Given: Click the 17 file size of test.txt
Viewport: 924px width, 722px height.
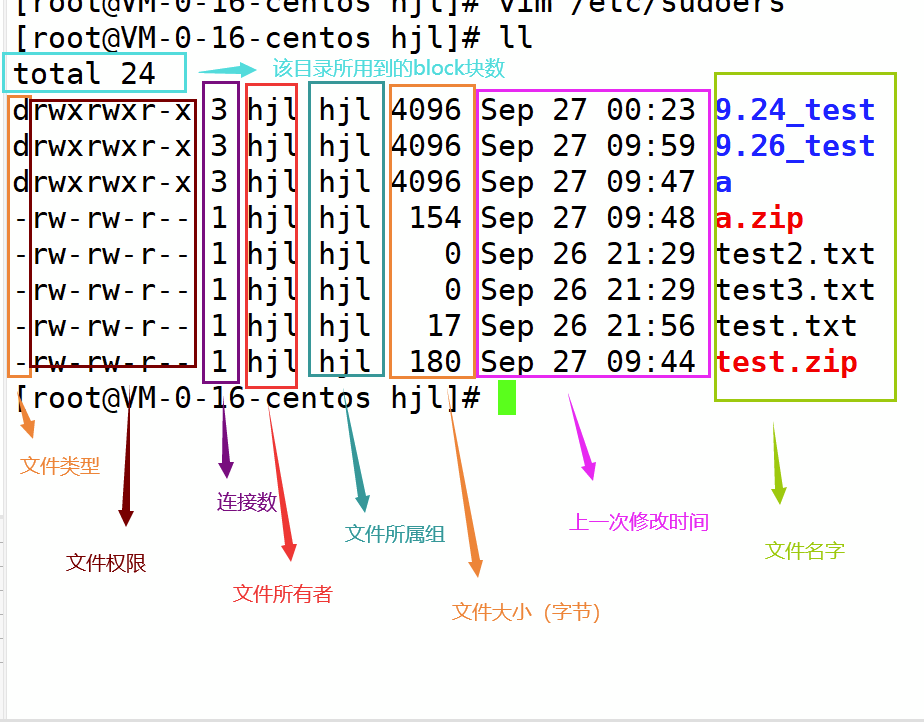Looking at the screenshot, I should coord(444,326).
